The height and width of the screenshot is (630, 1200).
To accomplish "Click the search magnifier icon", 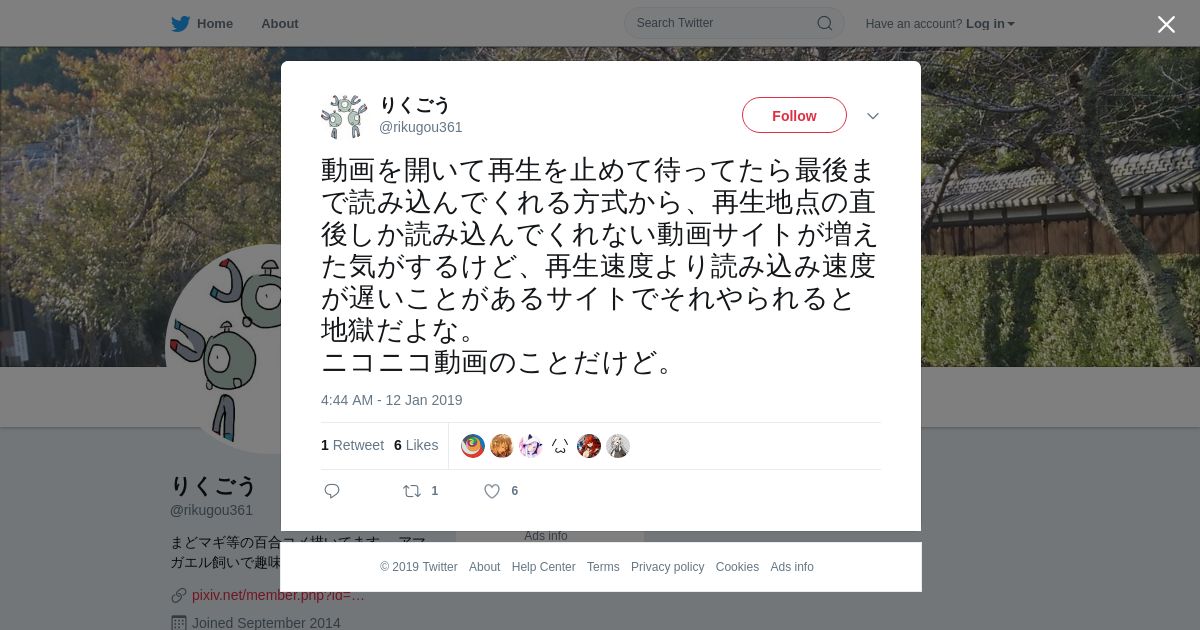I will point(825,23).
